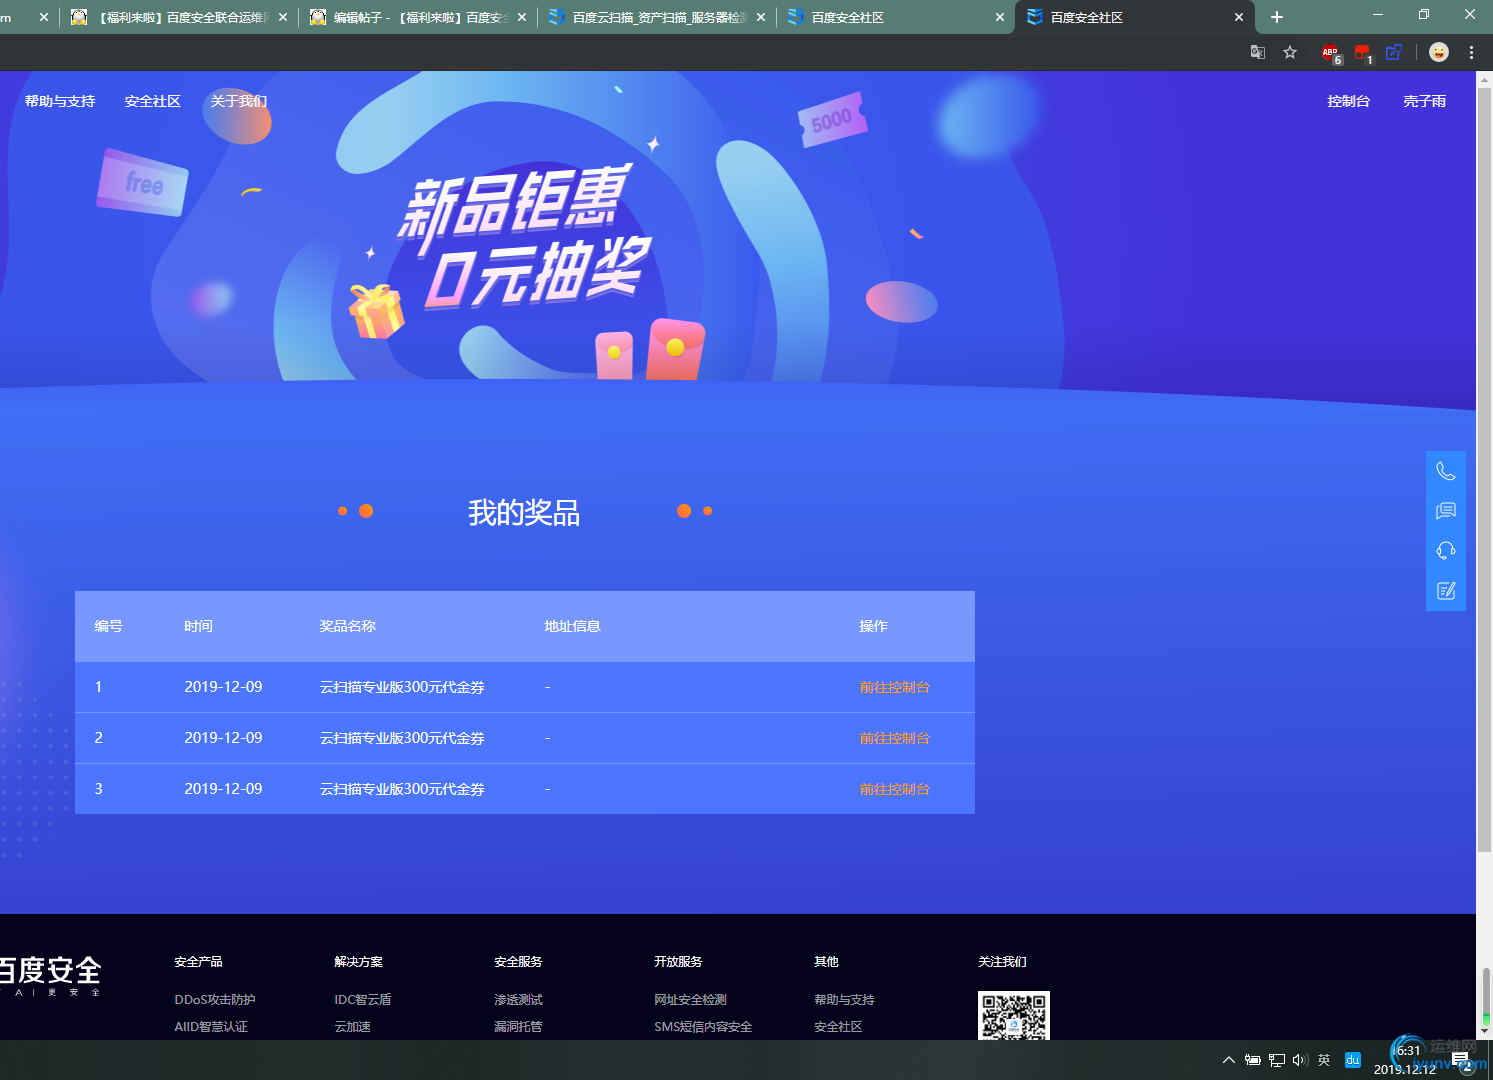Close the 【福利来啦】百度安全联合运维 tab
Screen dimensions: 1493x1080
pyautogui.click(x=283, y=17)
